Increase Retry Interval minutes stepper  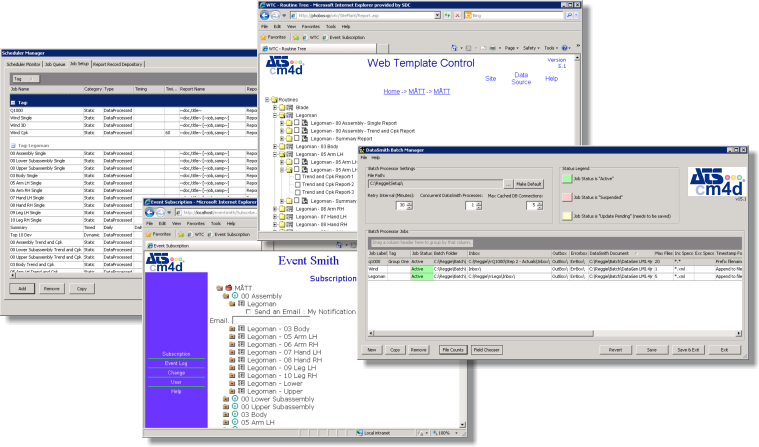[410, 204]
